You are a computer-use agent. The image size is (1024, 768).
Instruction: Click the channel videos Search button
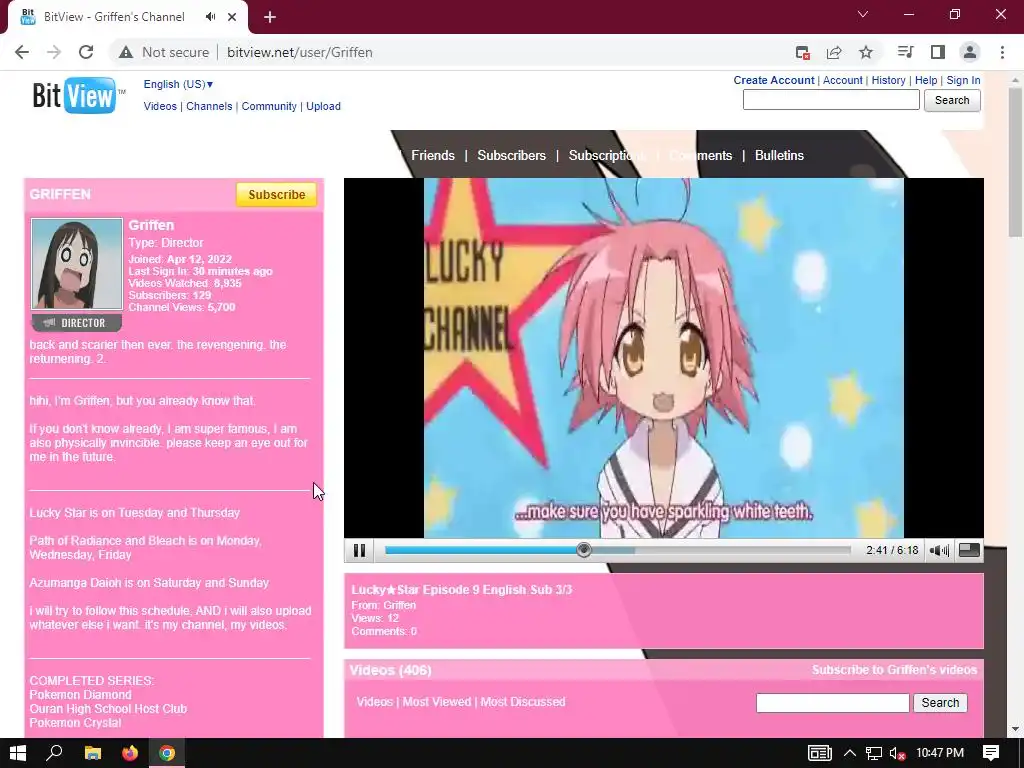click(940, 703)
